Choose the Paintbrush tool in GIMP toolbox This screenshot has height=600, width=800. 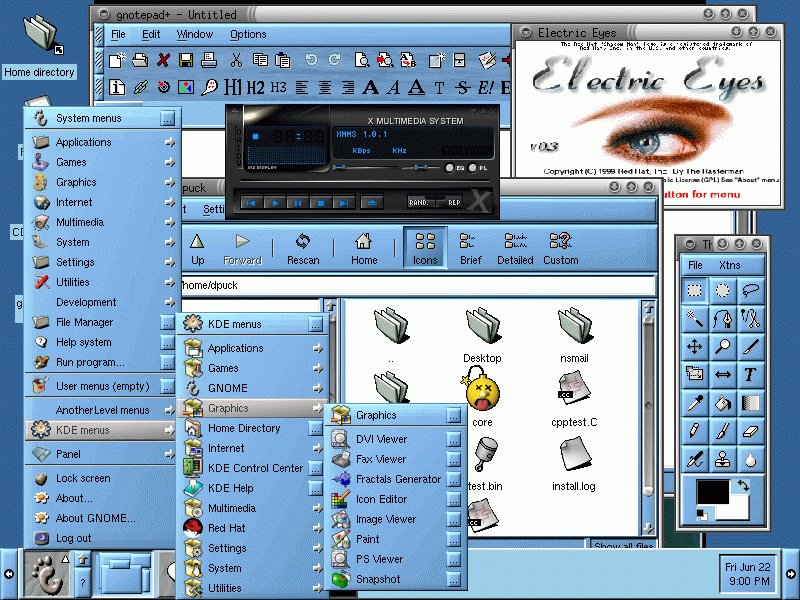coord(722,431)
